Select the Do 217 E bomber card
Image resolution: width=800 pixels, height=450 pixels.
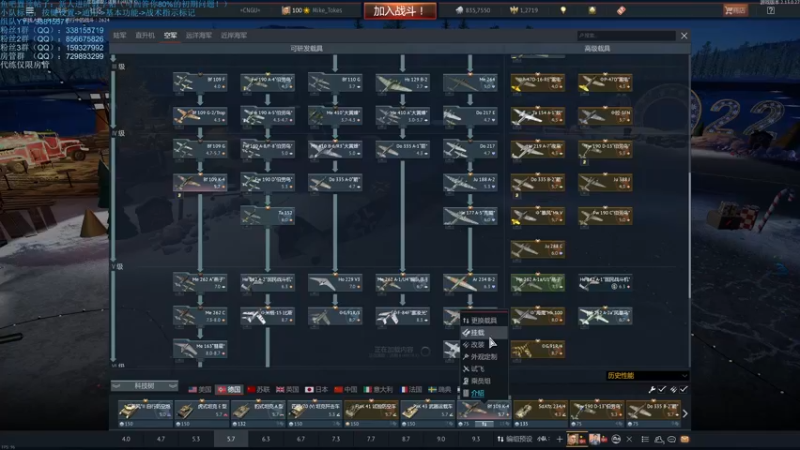pyautogui.click(x=470, y=116)
